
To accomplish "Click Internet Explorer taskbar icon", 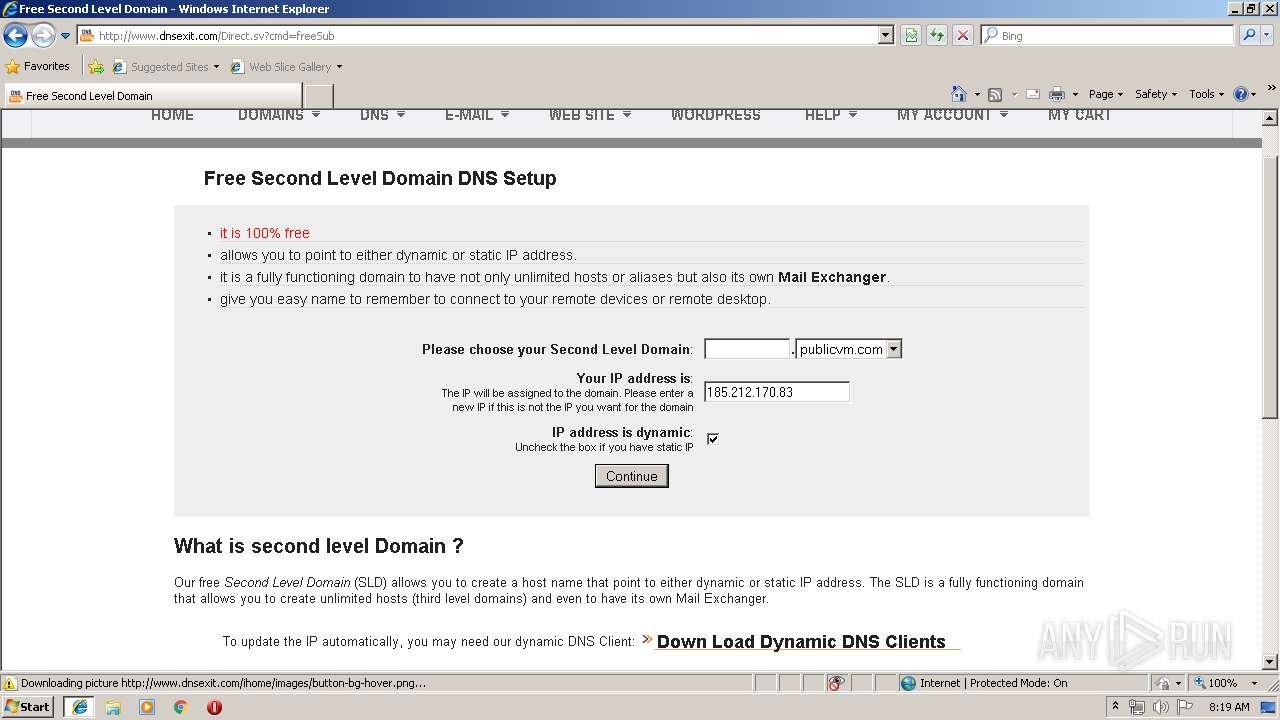I will 80,707.
